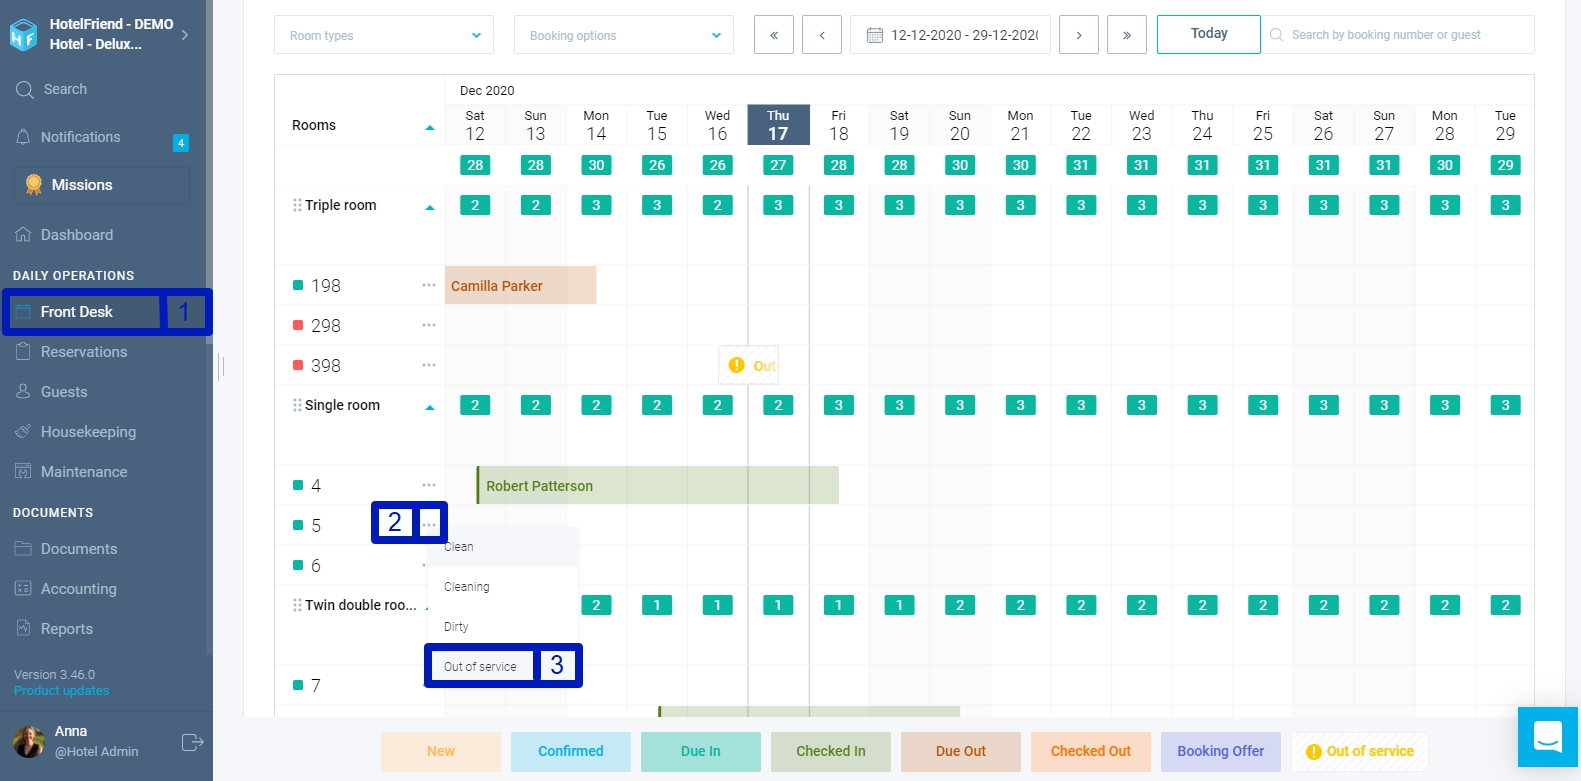
Task: Go to previous period arrow
Action: coord(822,35)
